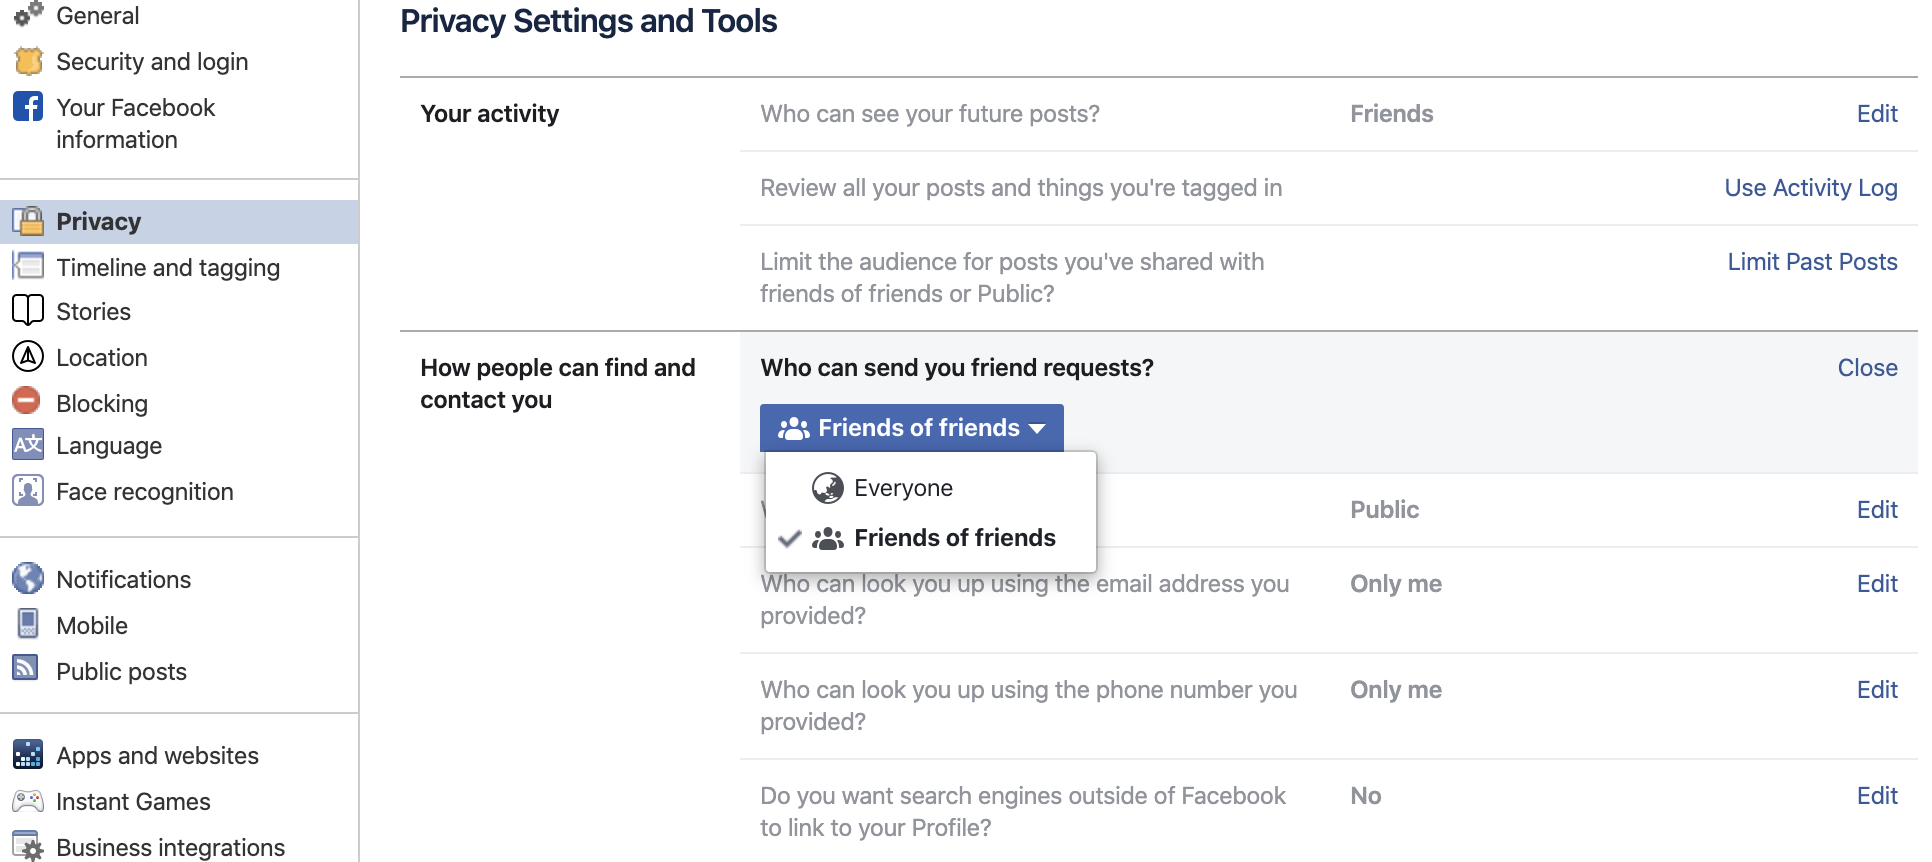Image resolution: width=1932 pixels, height=862 pixels.
Task: Click the Face recognition icon
Action: [x=28, y=491]
